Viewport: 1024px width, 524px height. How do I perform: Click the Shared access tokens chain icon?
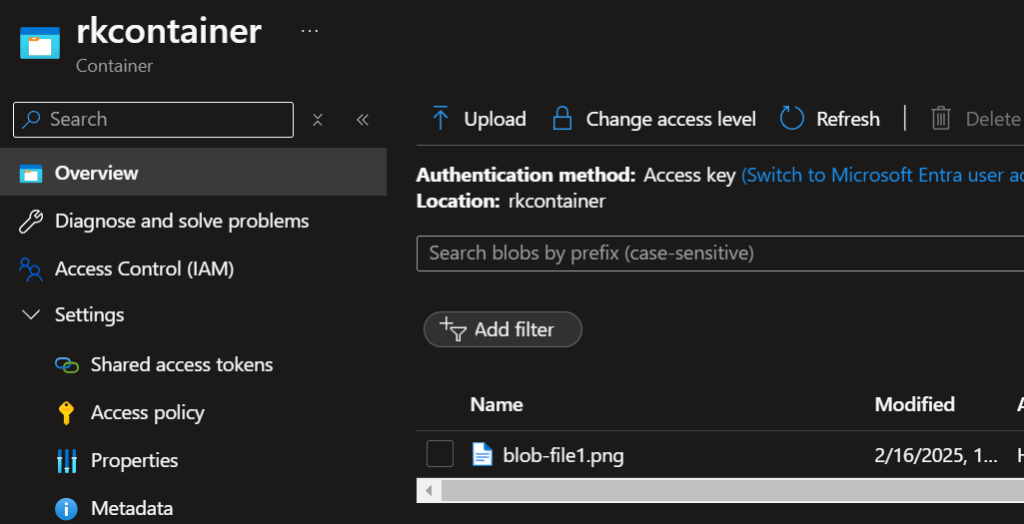point(67,365)
